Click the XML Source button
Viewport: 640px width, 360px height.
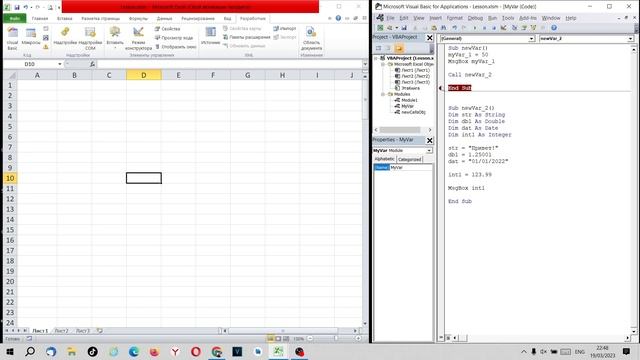[x=211, y=36]
